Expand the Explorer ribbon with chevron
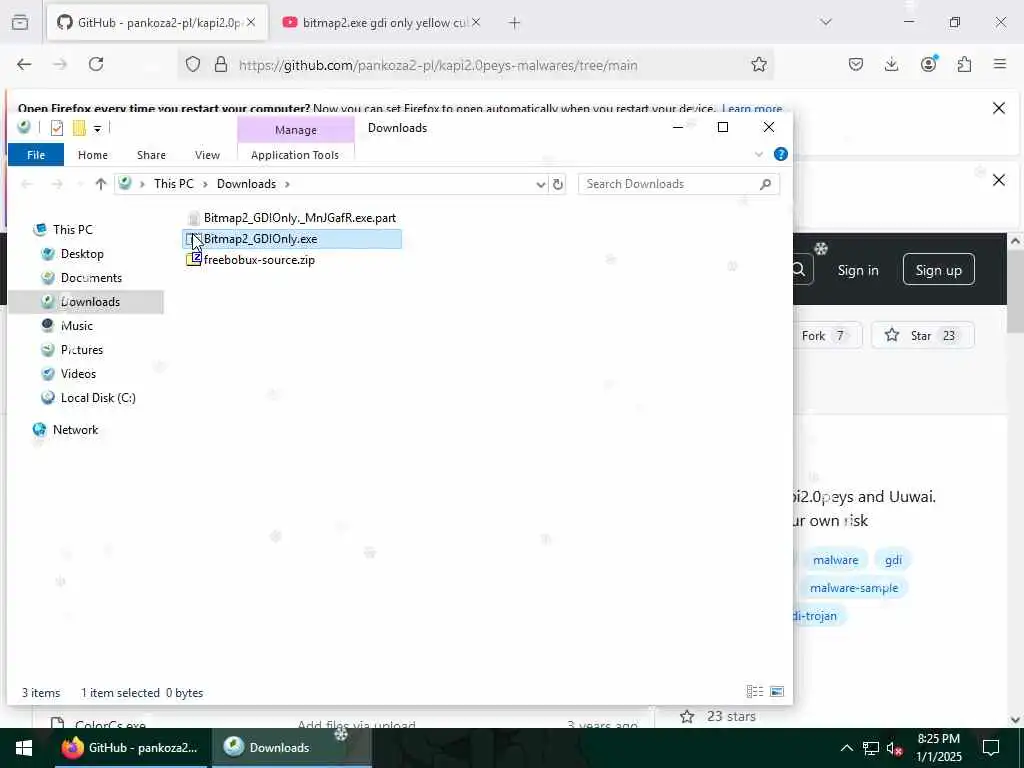 coord(758,155)
